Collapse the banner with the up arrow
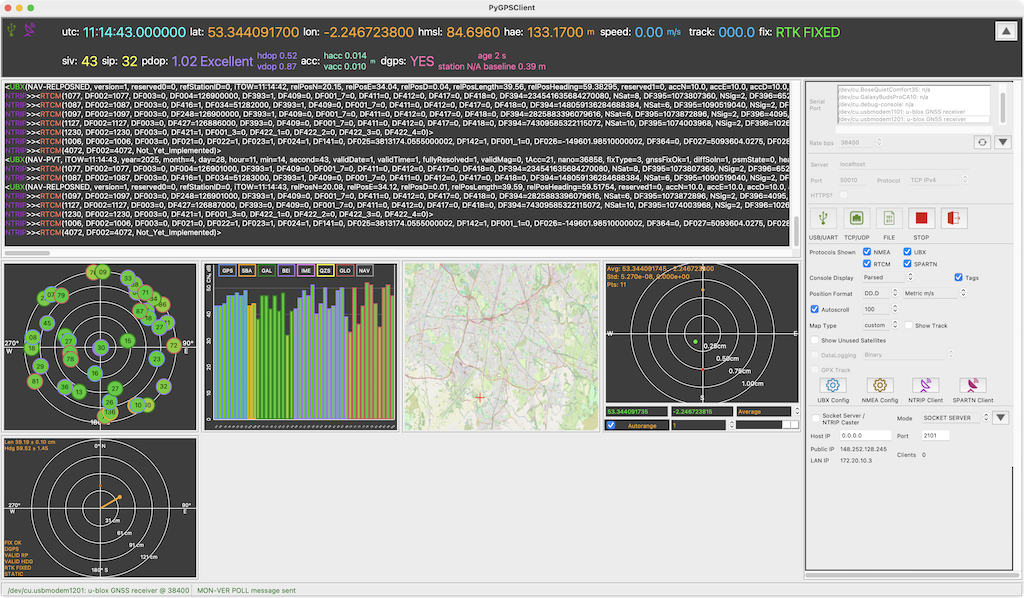Viewport: 1024px width, 598px height. coord(1006,31)
